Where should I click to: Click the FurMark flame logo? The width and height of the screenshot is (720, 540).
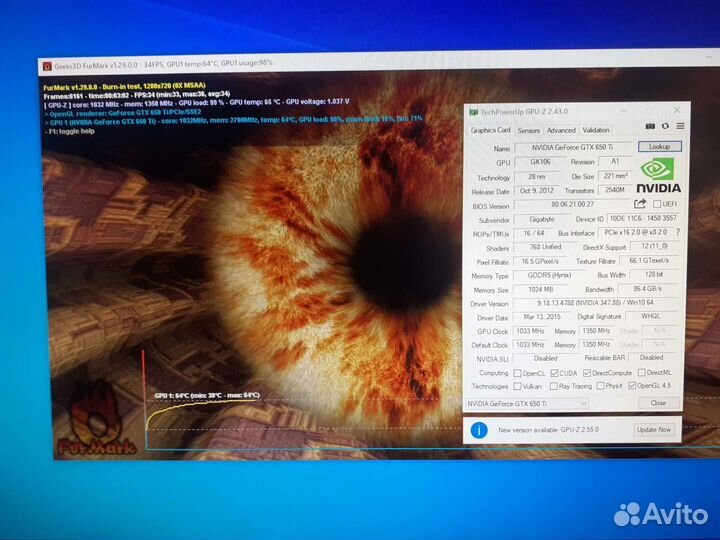[96, 420]
